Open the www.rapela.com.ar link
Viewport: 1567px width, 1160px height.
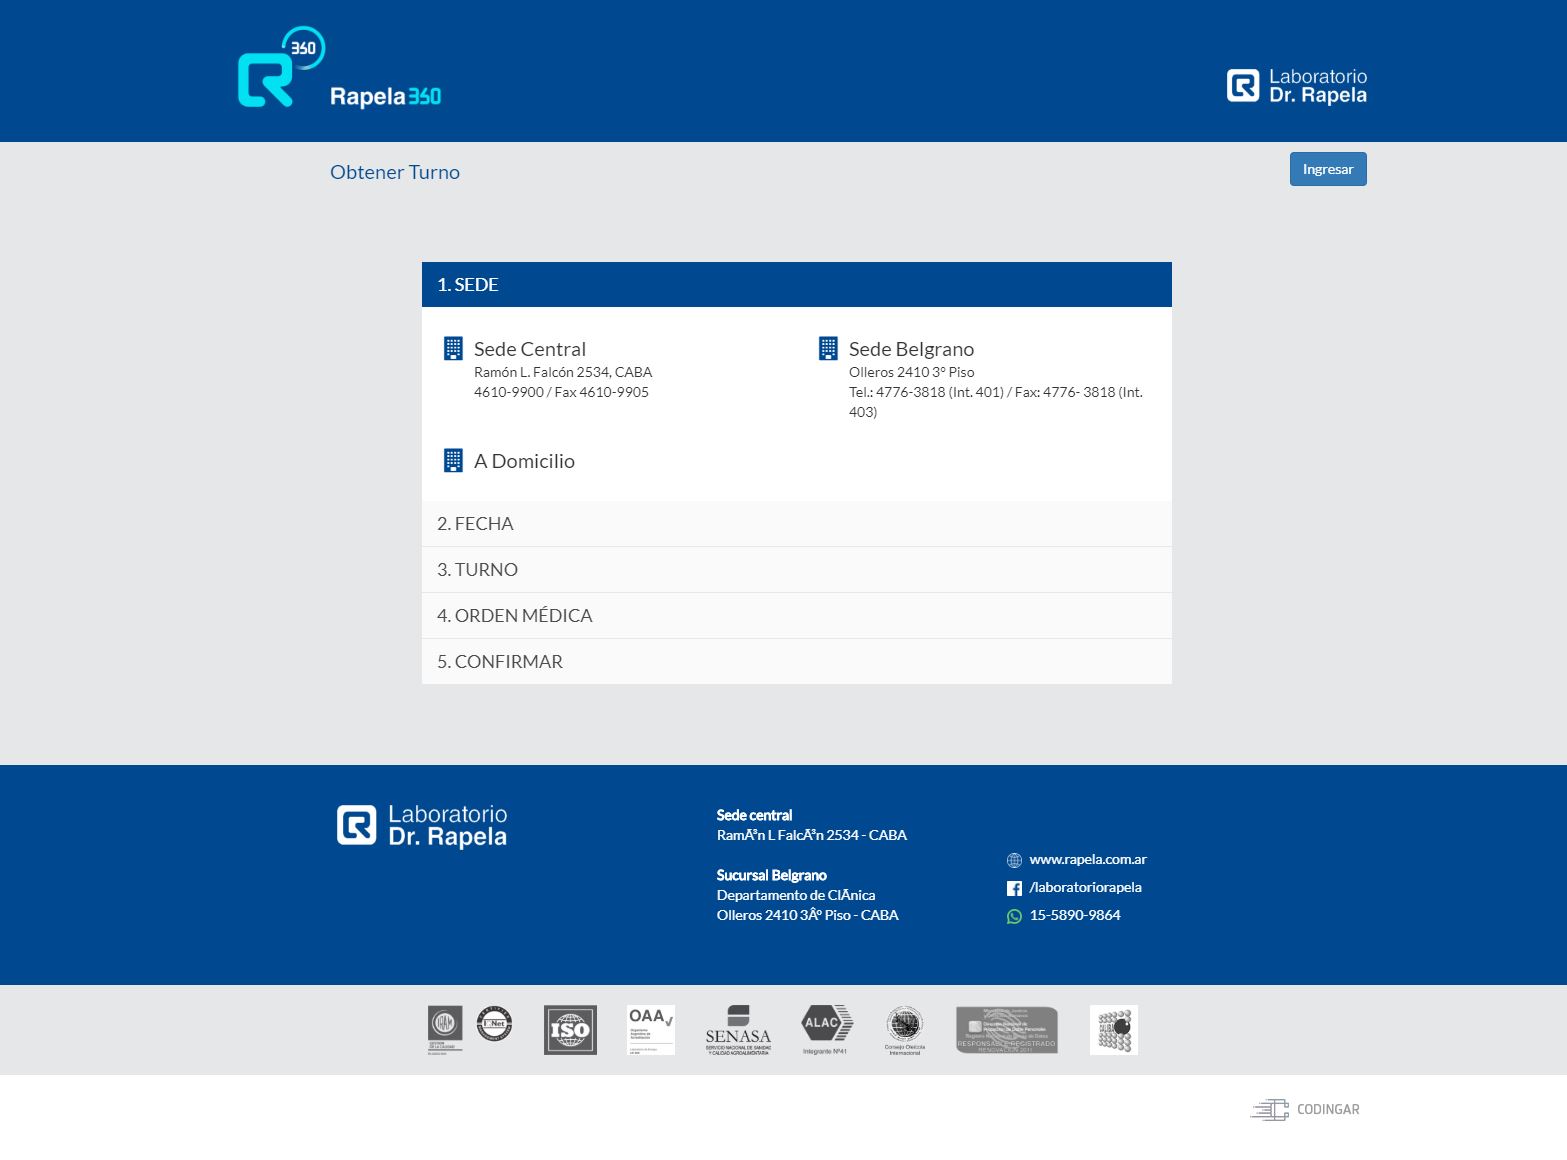(1088, 859)
